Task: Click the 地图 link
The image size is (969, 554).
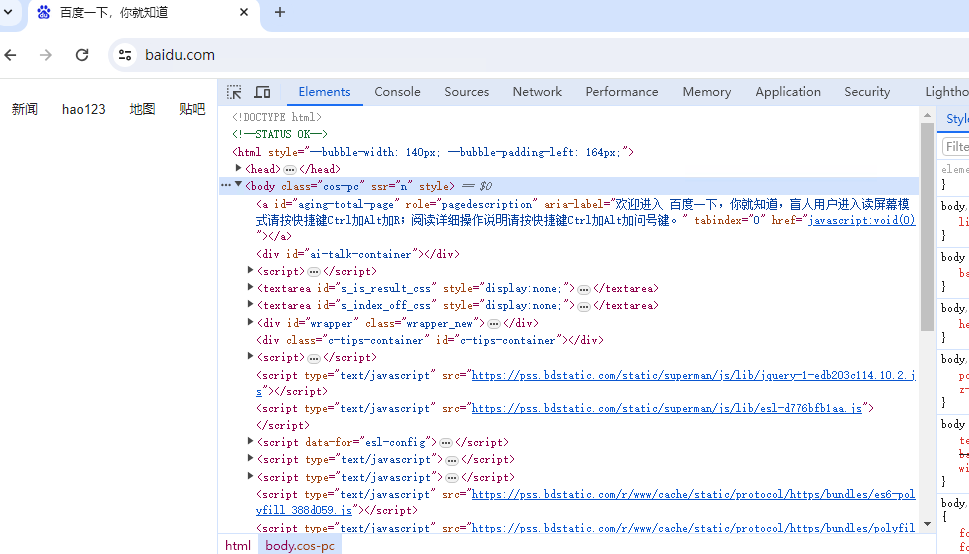Action: (x=142, y=109)
